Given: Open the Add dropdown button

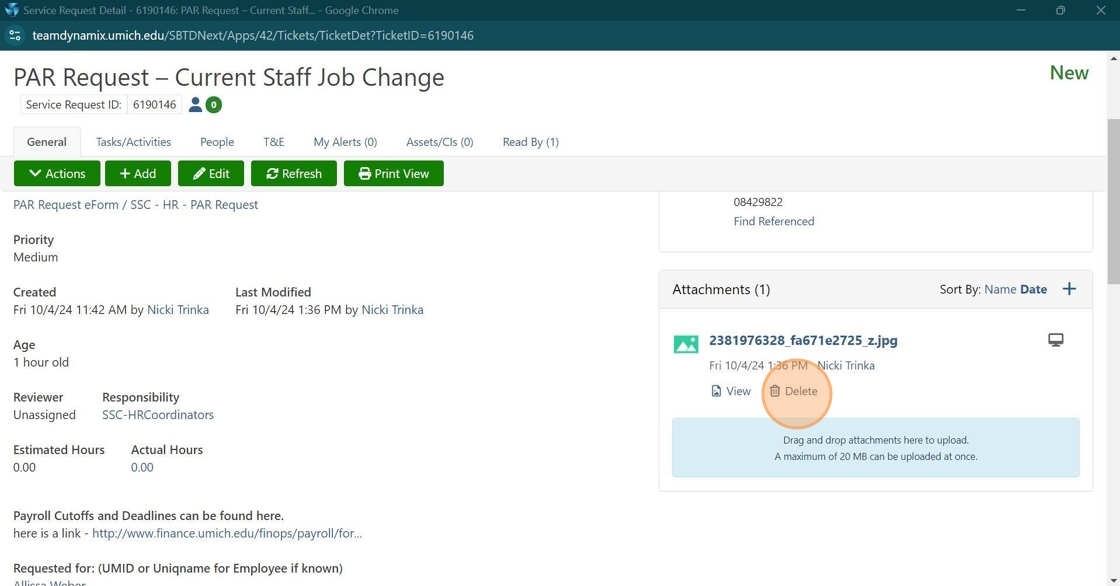Looking at the screenshot, I should [138, 173].
